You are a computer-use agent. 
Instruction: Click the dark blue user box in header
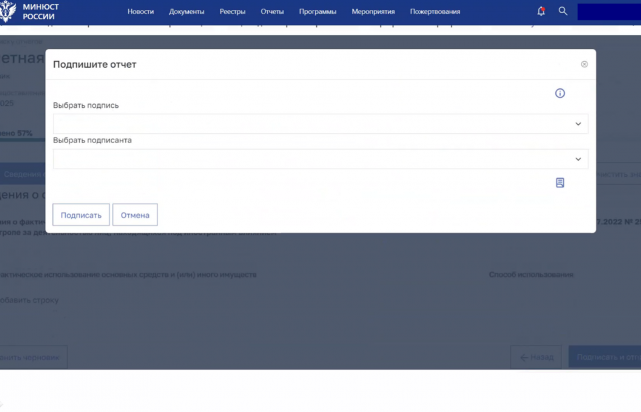(609, 12)
